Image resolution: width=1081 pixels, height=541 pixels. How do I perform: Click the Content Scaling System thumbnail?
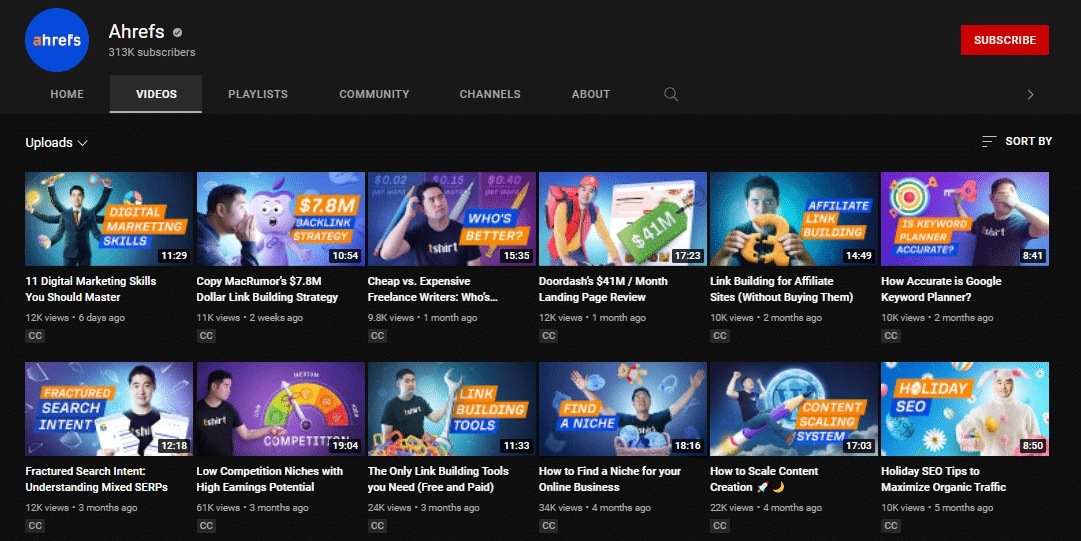point(794,409)
